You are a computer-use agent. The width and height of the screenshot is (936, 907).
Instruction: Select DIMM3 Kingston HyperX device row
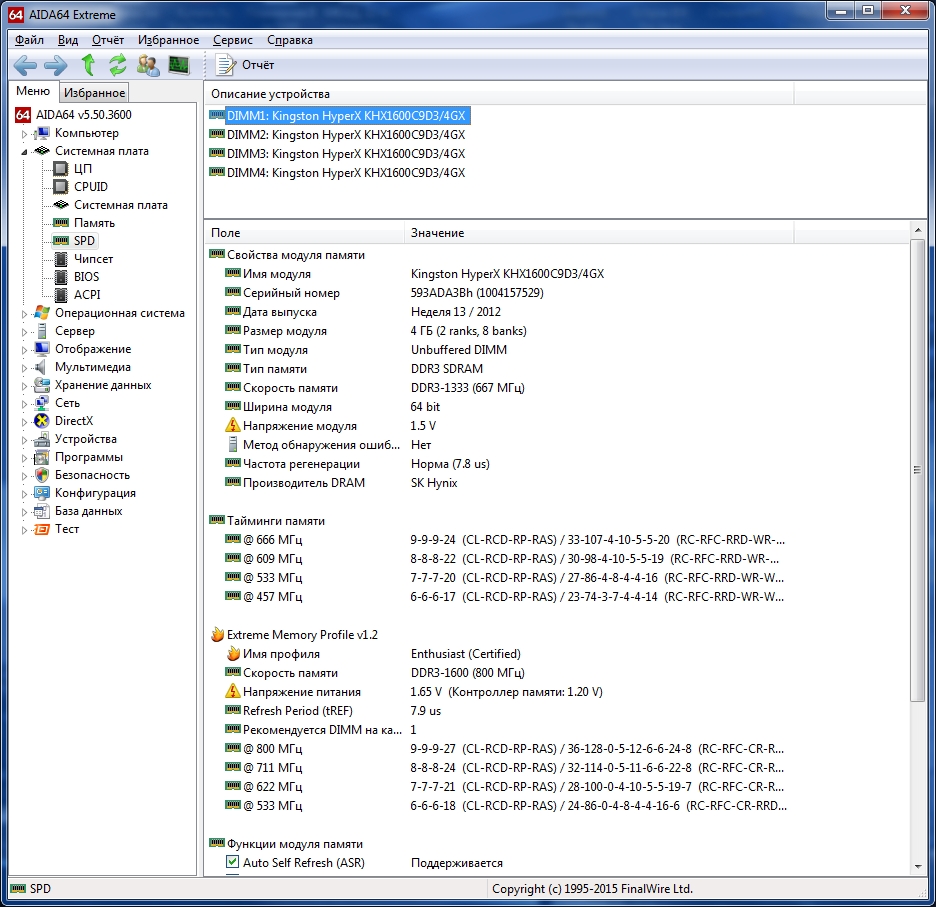tap(345, 153)
